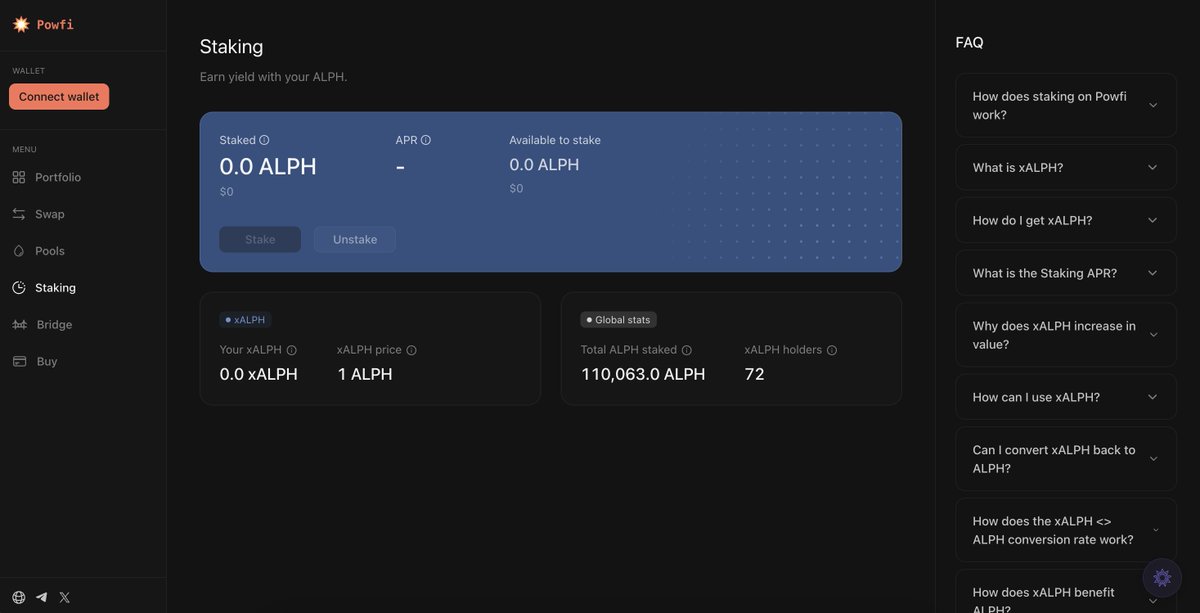Expand 'Can I convert xALPH back to ALPH?'
Screen dimensions: 1200x613
pyautogui.click(x=1066, y=459)
